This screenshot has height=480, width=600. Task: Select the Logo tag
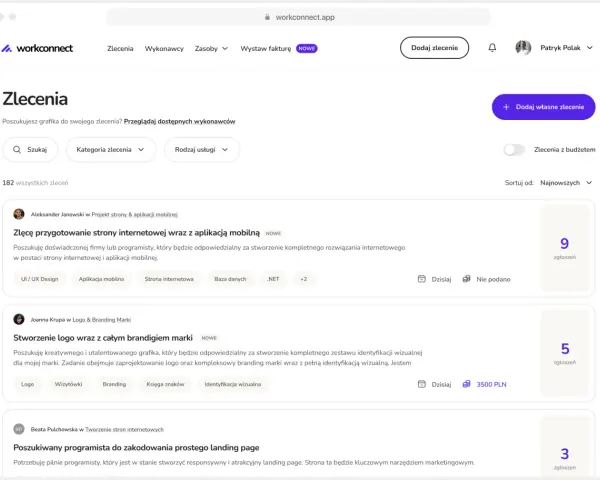click(28, 384)
